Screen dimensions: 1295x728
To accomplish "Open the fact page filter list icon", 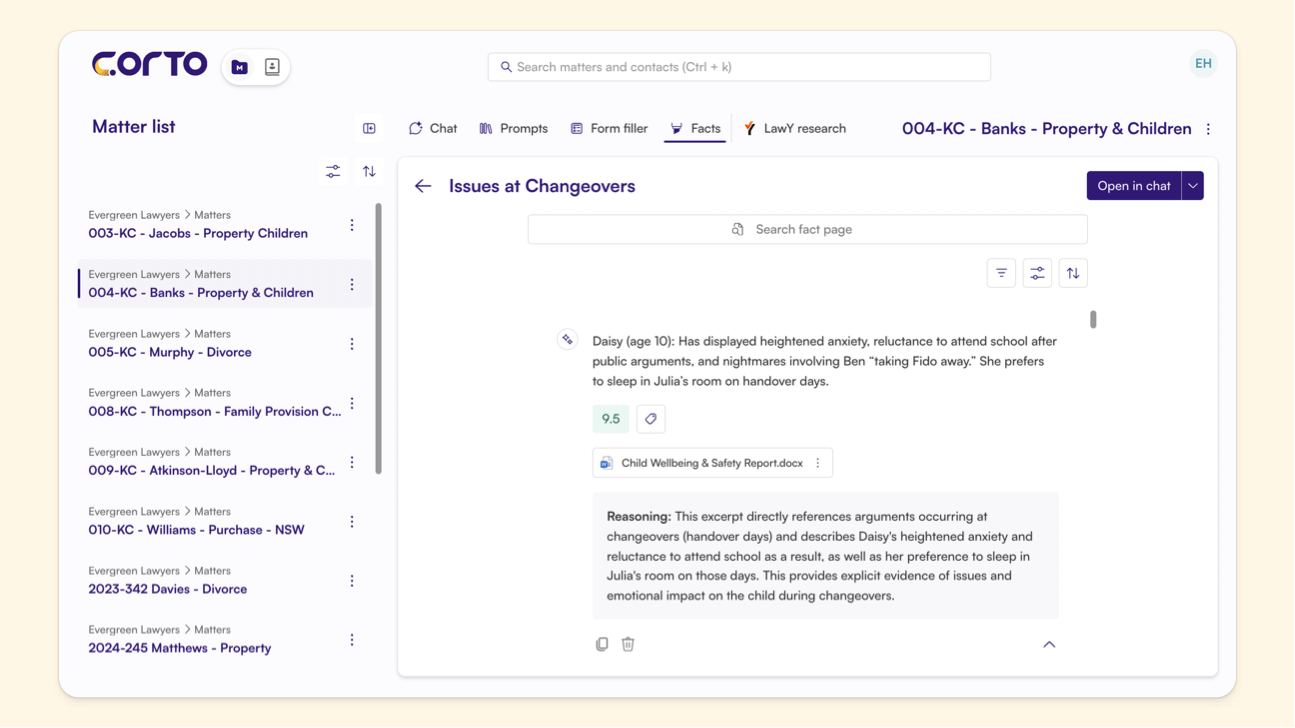I will (x=1001, y=273).
